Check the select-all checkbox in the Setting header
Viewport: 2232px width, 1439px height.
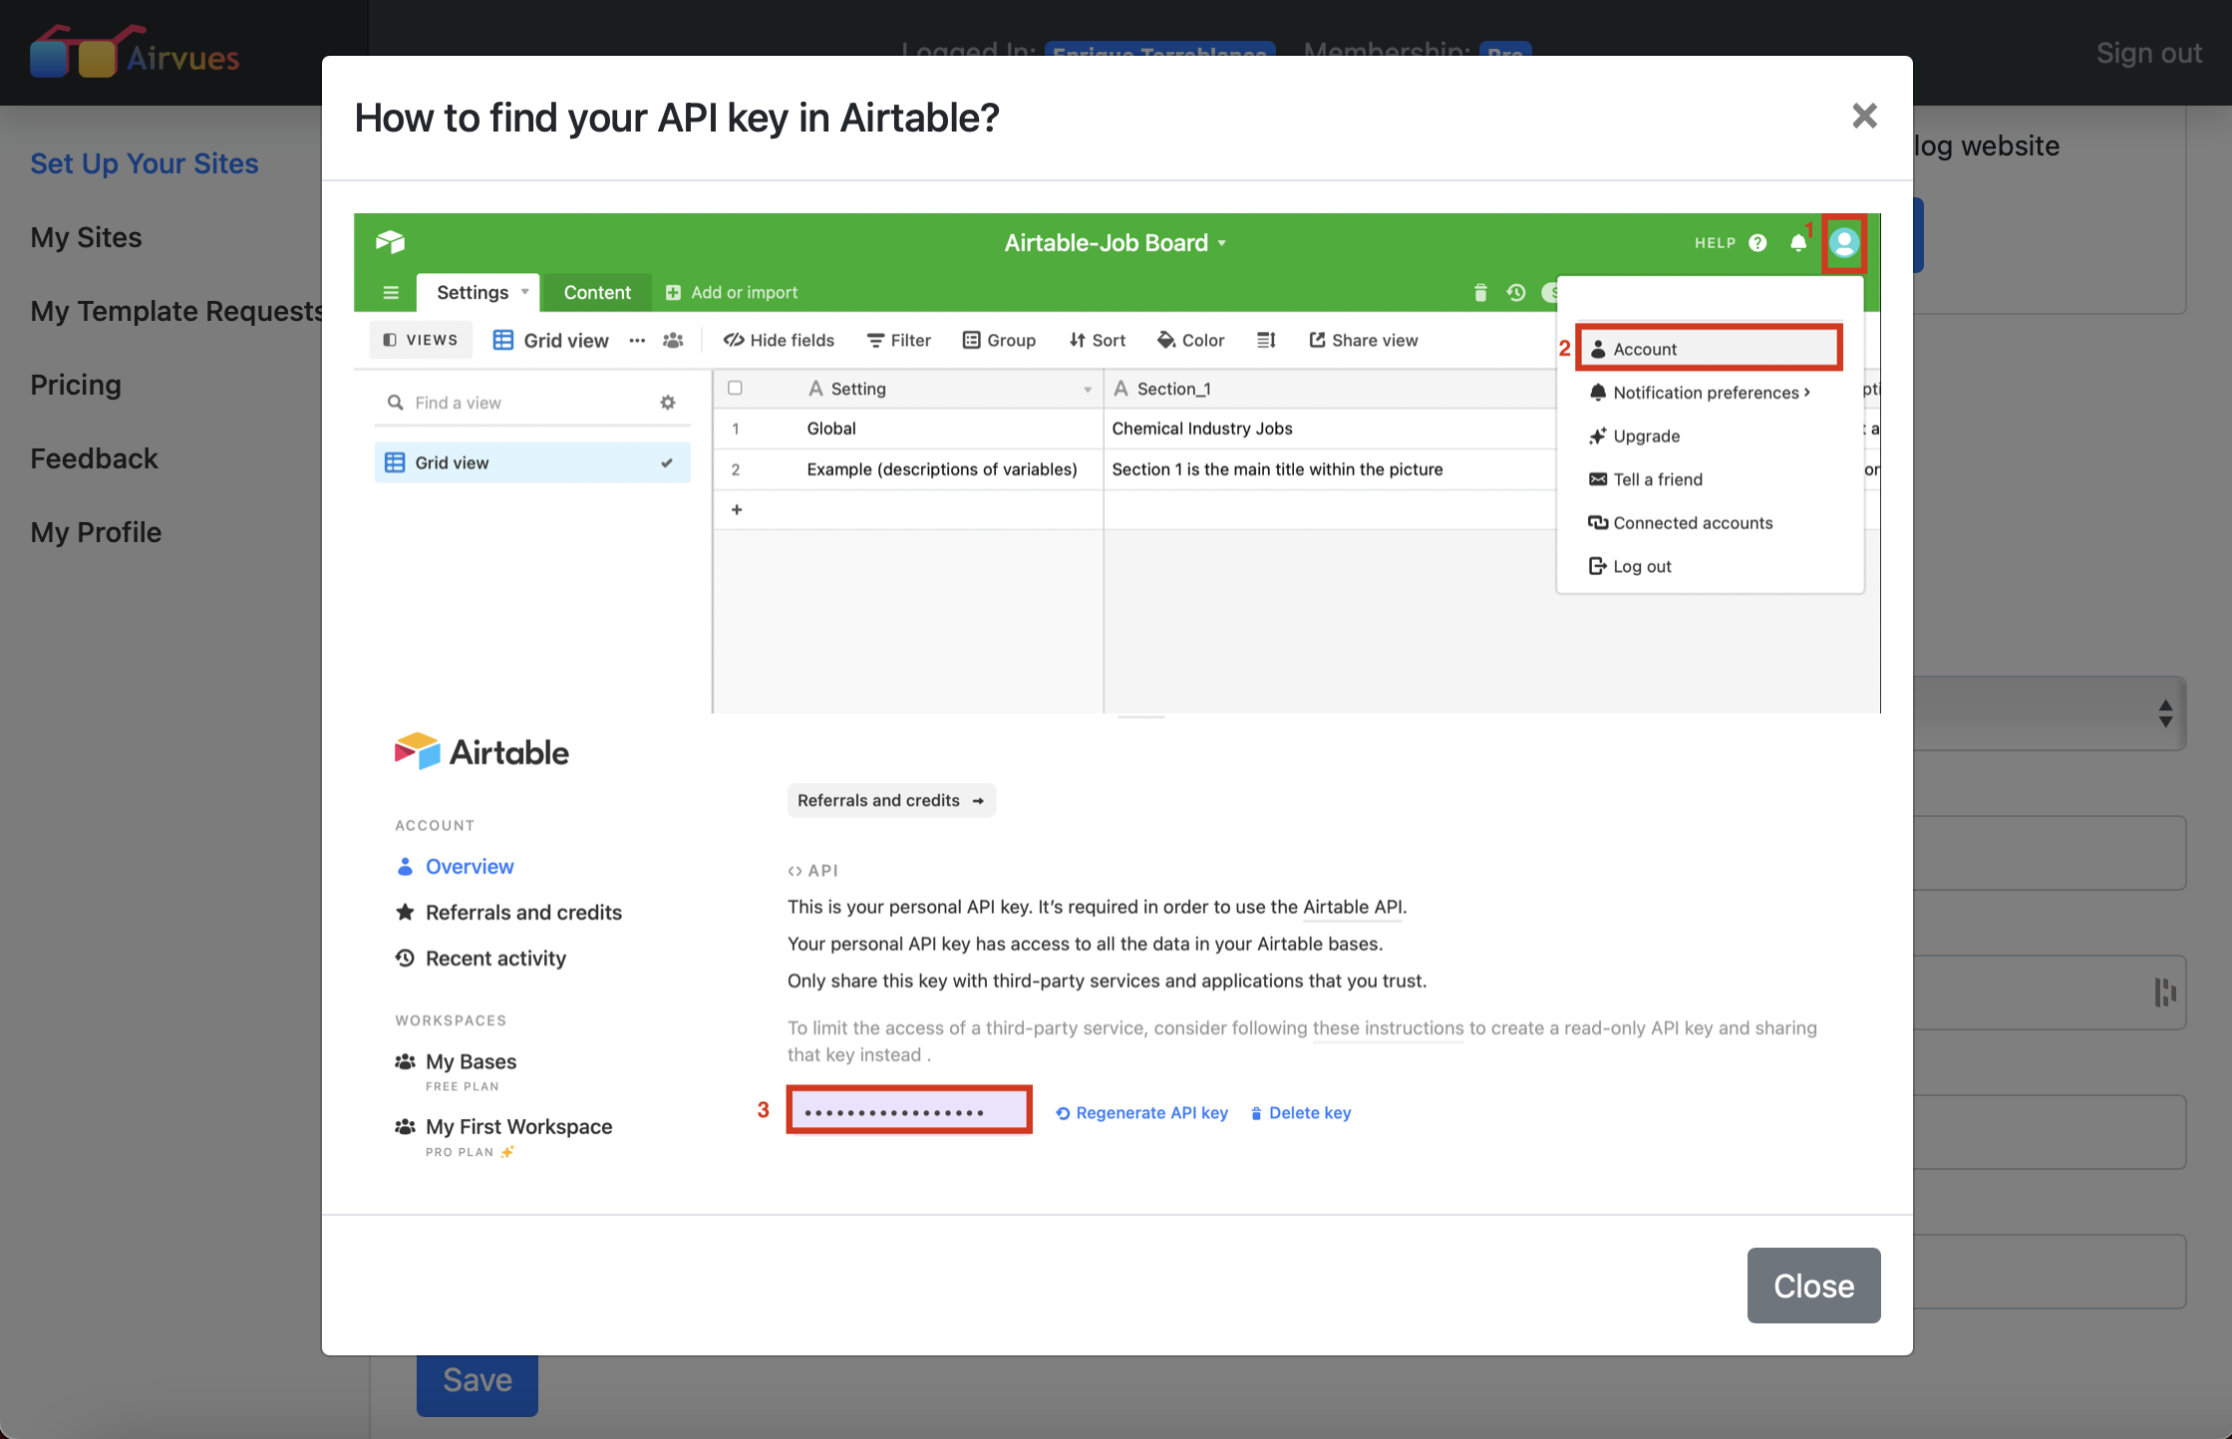pyautogui.click(x=735, y=388)
